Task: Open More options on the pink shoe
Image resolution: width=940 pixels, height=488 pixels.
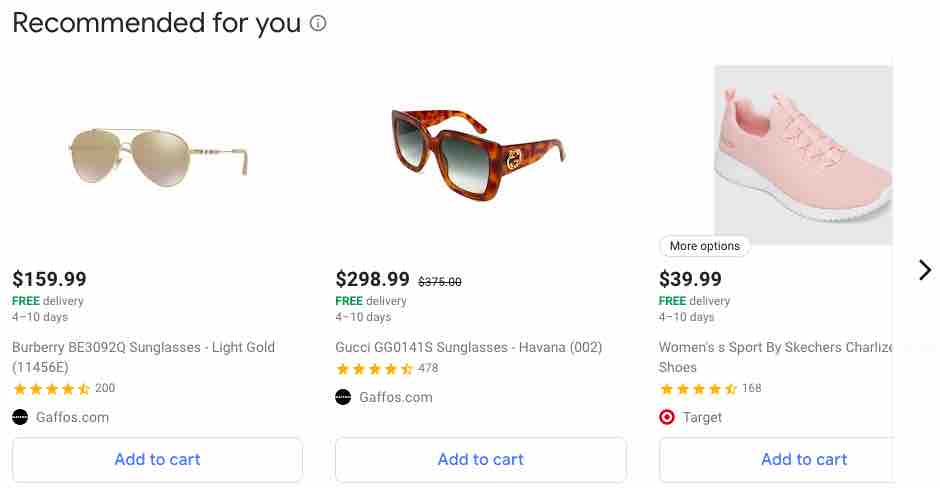Action: pos(704,246)
